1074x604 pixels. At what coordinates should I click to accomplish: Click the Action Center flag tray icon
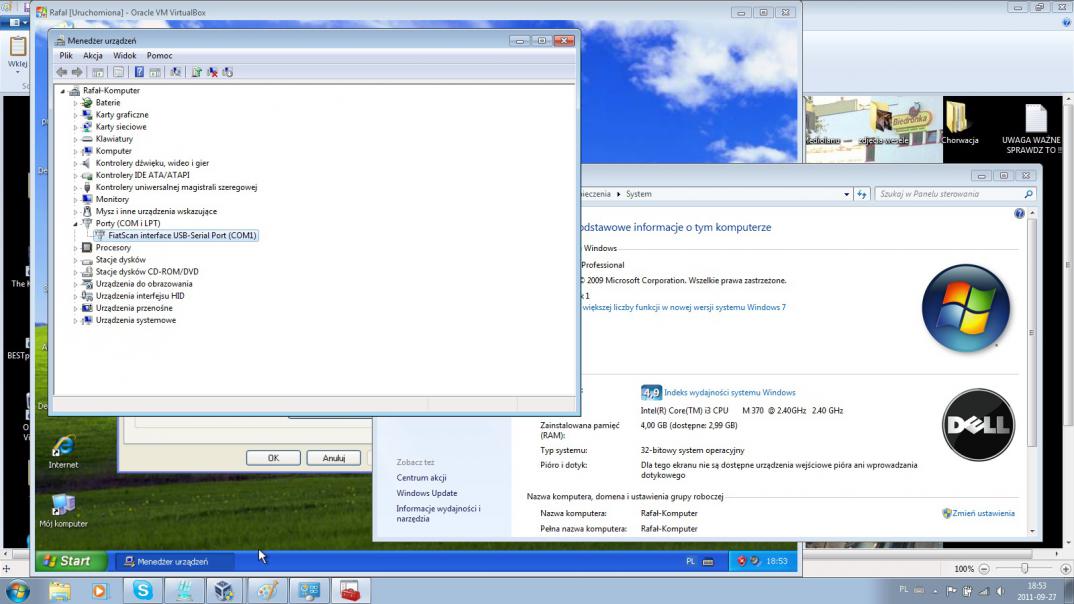(x=951, y=591)
